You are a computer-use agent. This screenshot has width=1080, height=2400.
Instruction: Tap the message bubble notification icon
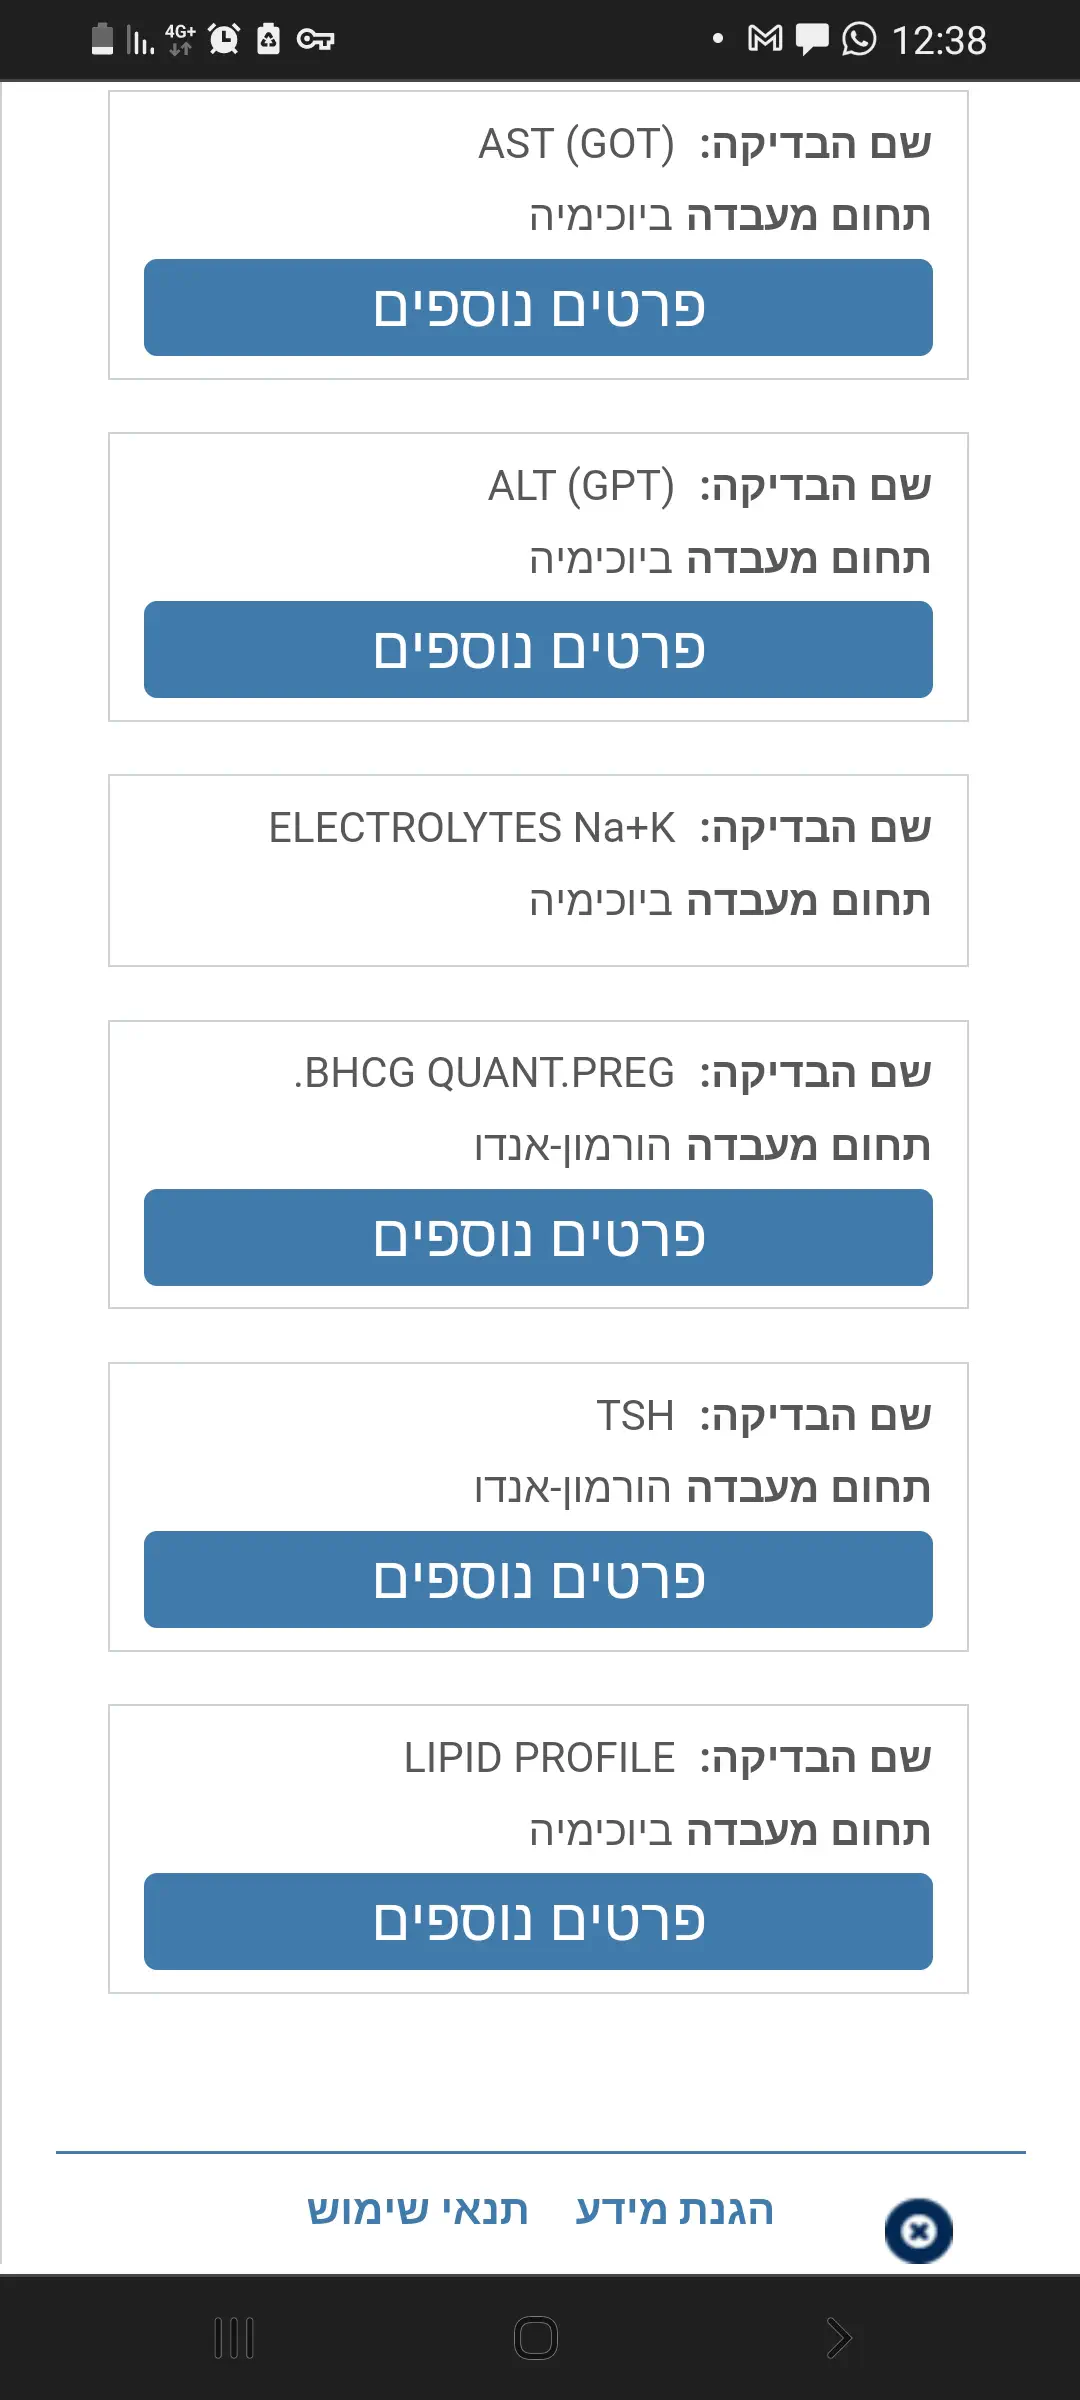(x=812, y=40)
